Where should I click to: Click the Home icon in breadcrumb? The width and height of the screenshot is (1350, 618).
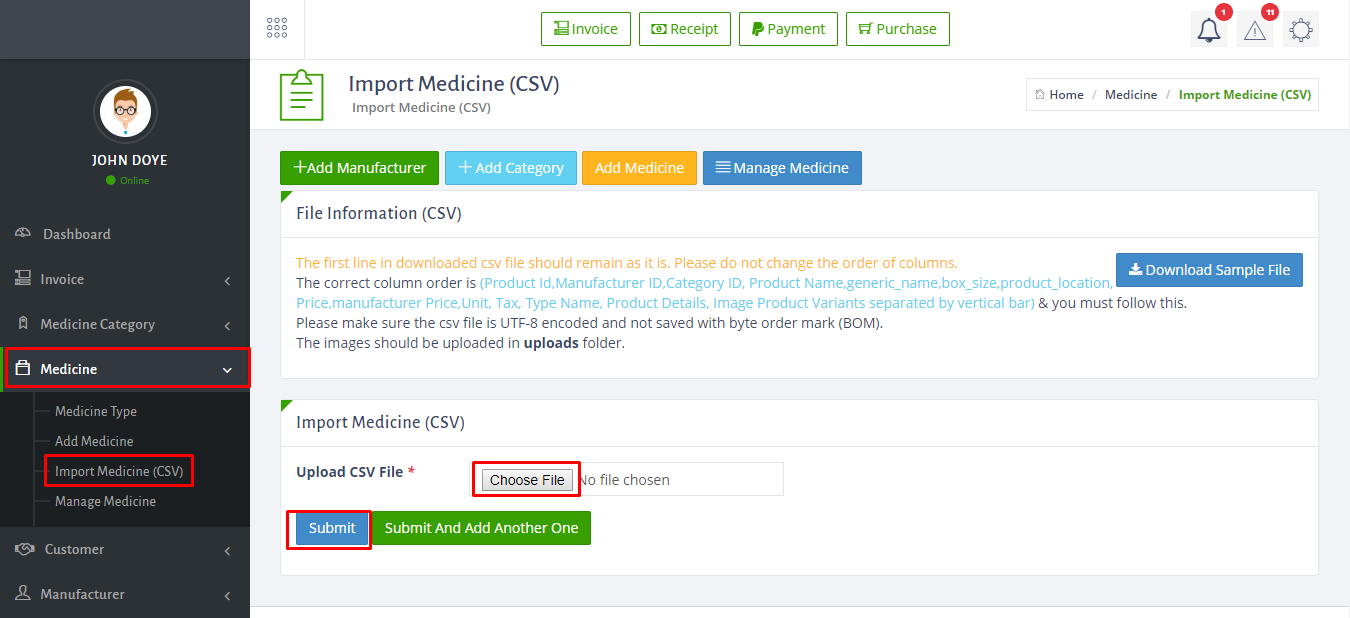(1040, 95)
